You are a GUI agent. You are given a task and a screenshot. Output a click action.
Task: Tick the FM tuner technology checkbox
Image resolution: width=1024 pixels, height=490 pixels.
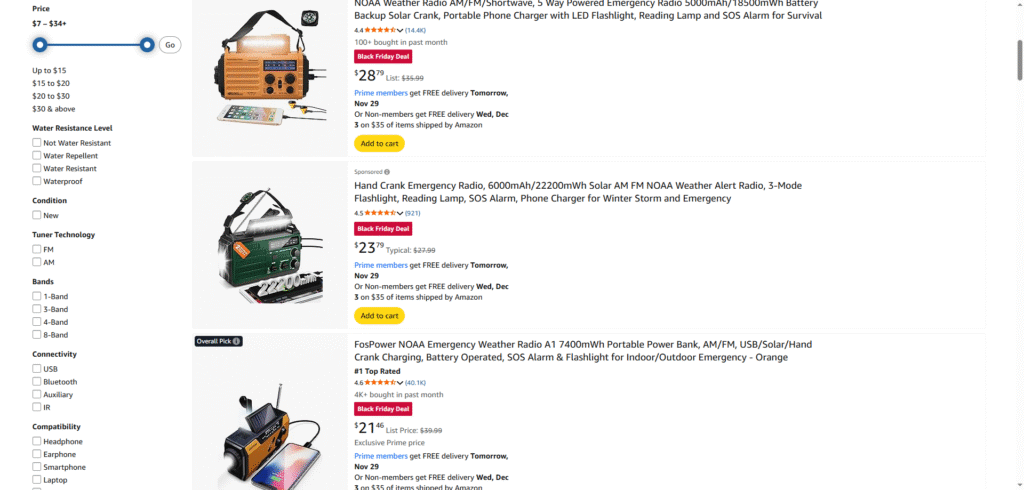(37, 249)
